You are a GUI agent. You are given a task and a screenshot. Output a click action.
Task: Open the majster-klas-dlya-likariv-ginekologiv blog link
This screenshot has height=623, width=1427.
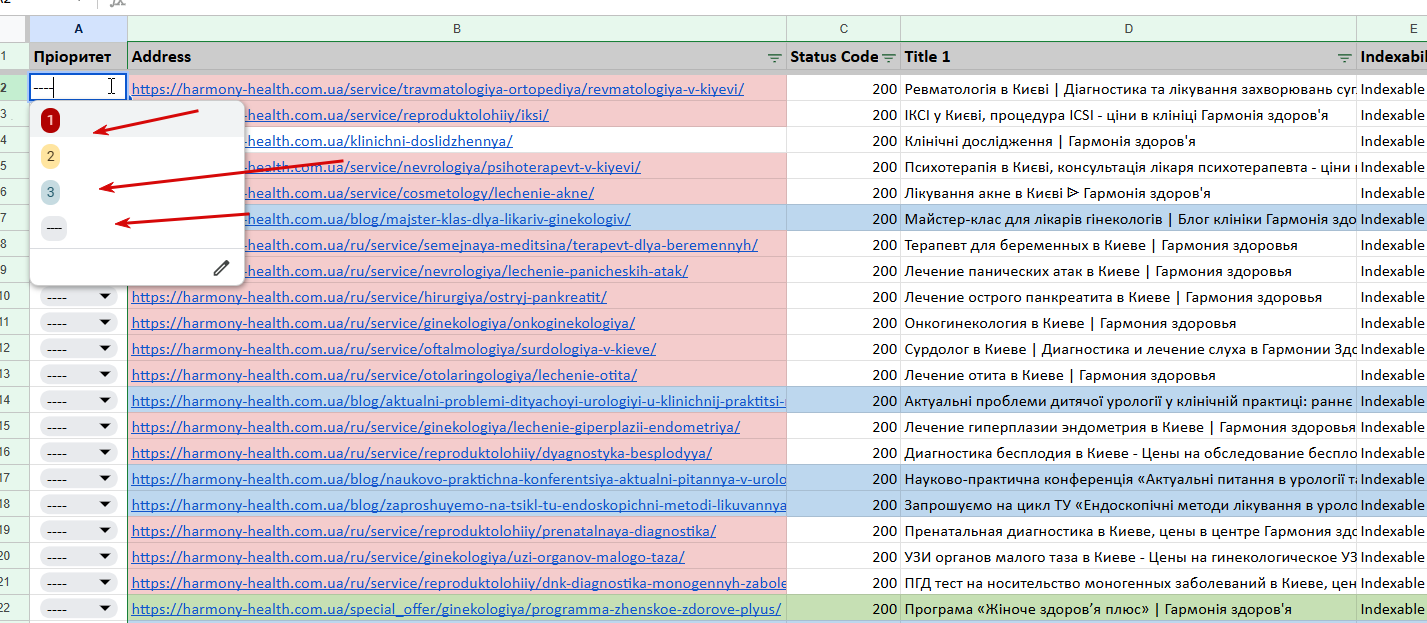pos(437,219)
